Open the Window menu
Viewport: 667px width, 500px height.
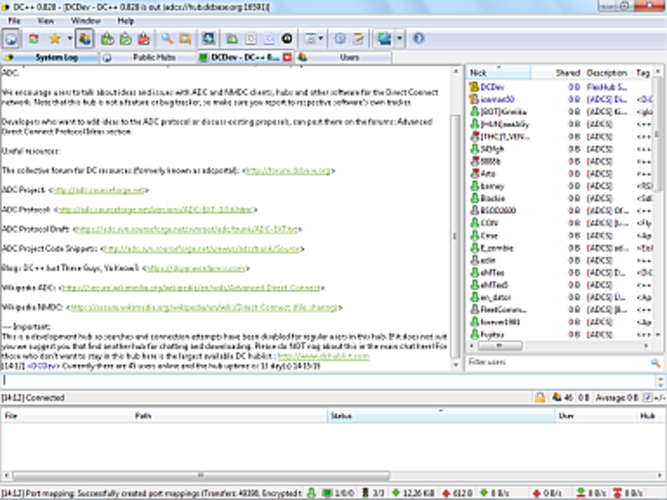[x=86, y=21]
